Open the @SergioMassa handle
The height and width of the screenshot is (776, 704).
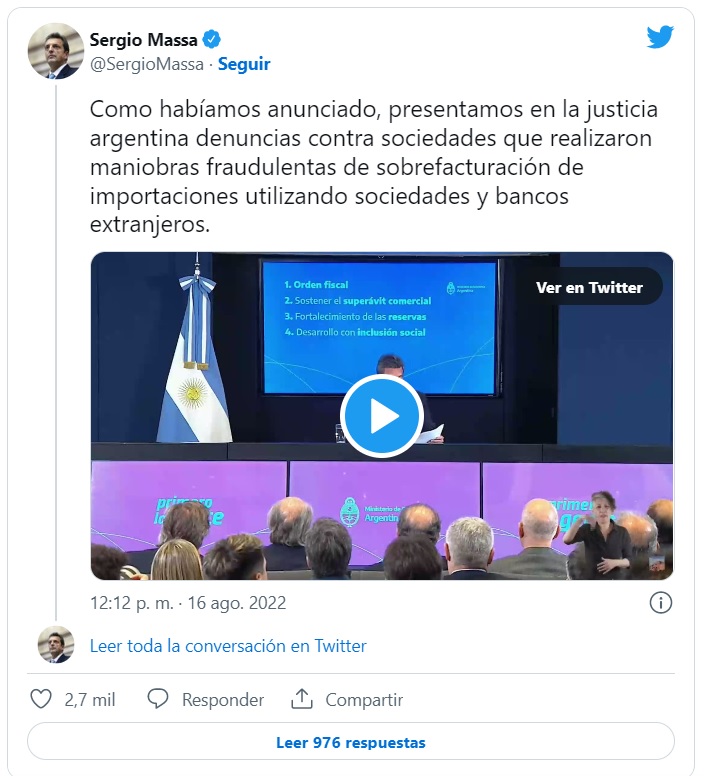pyautogui.click(x=147, y=64)
